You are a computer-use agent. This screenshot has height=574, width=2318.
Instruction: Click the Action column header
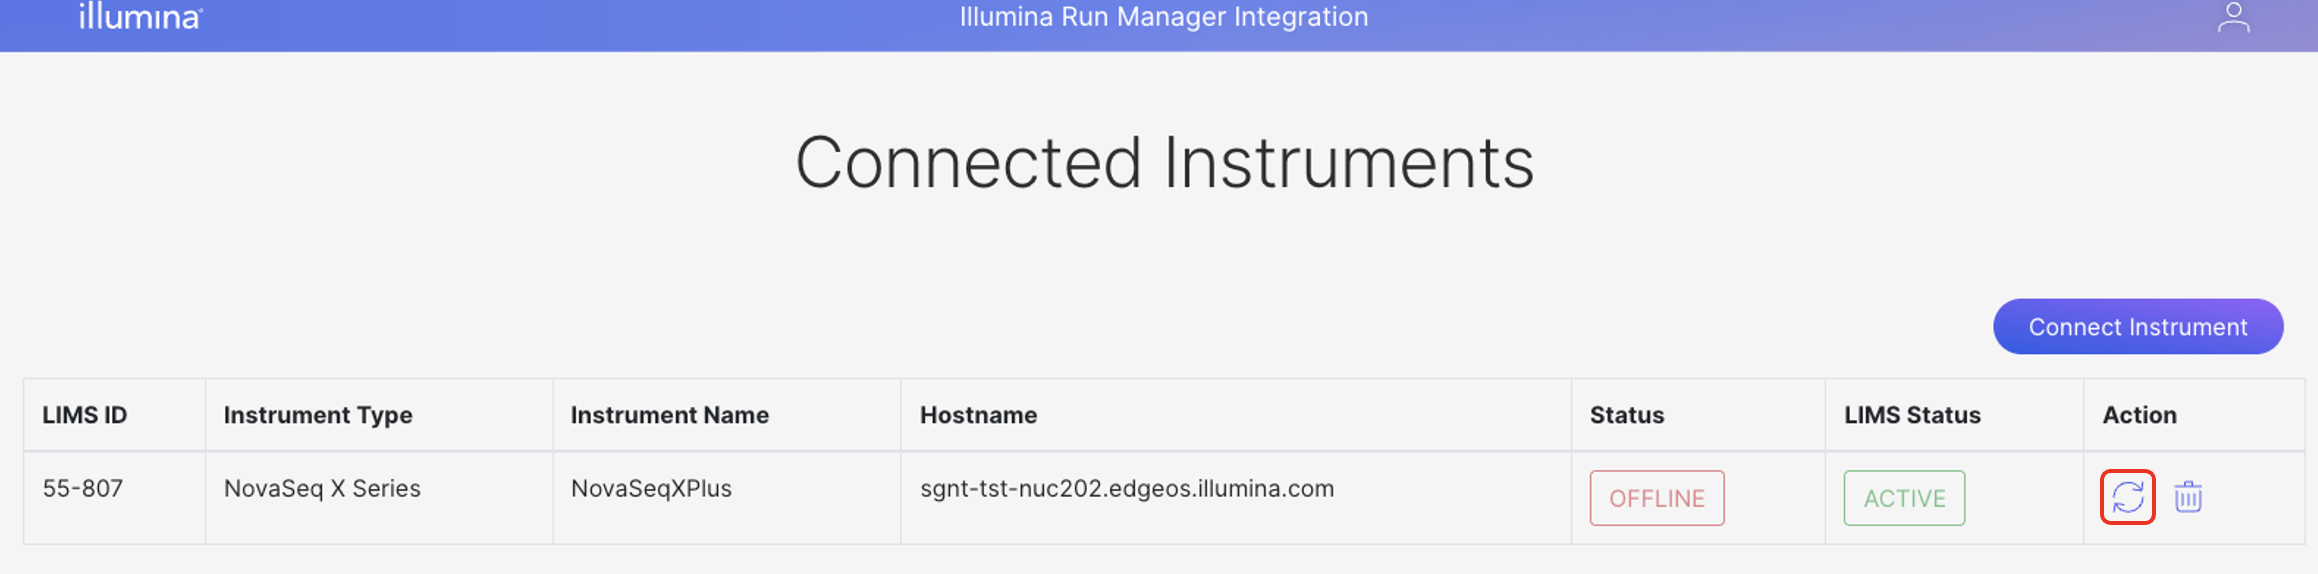(x=2139, y=415)
